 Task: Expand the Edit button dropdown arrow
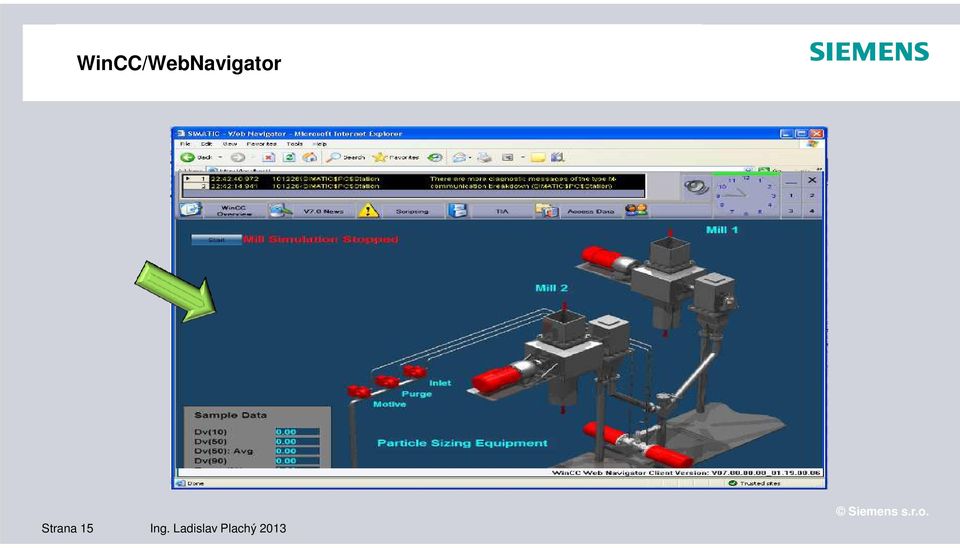[523, 157]
